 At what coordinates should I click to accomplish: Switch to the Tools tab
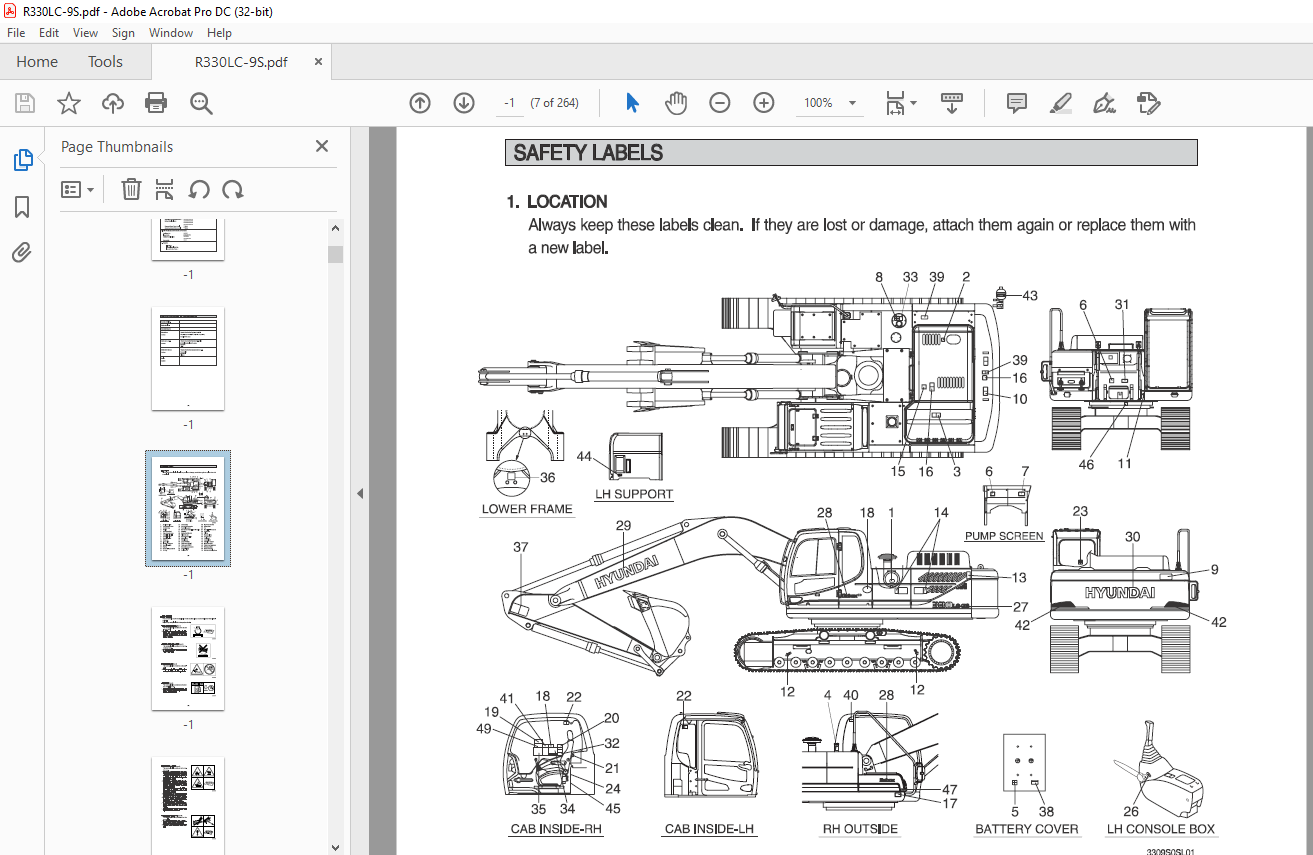[105, 62]
